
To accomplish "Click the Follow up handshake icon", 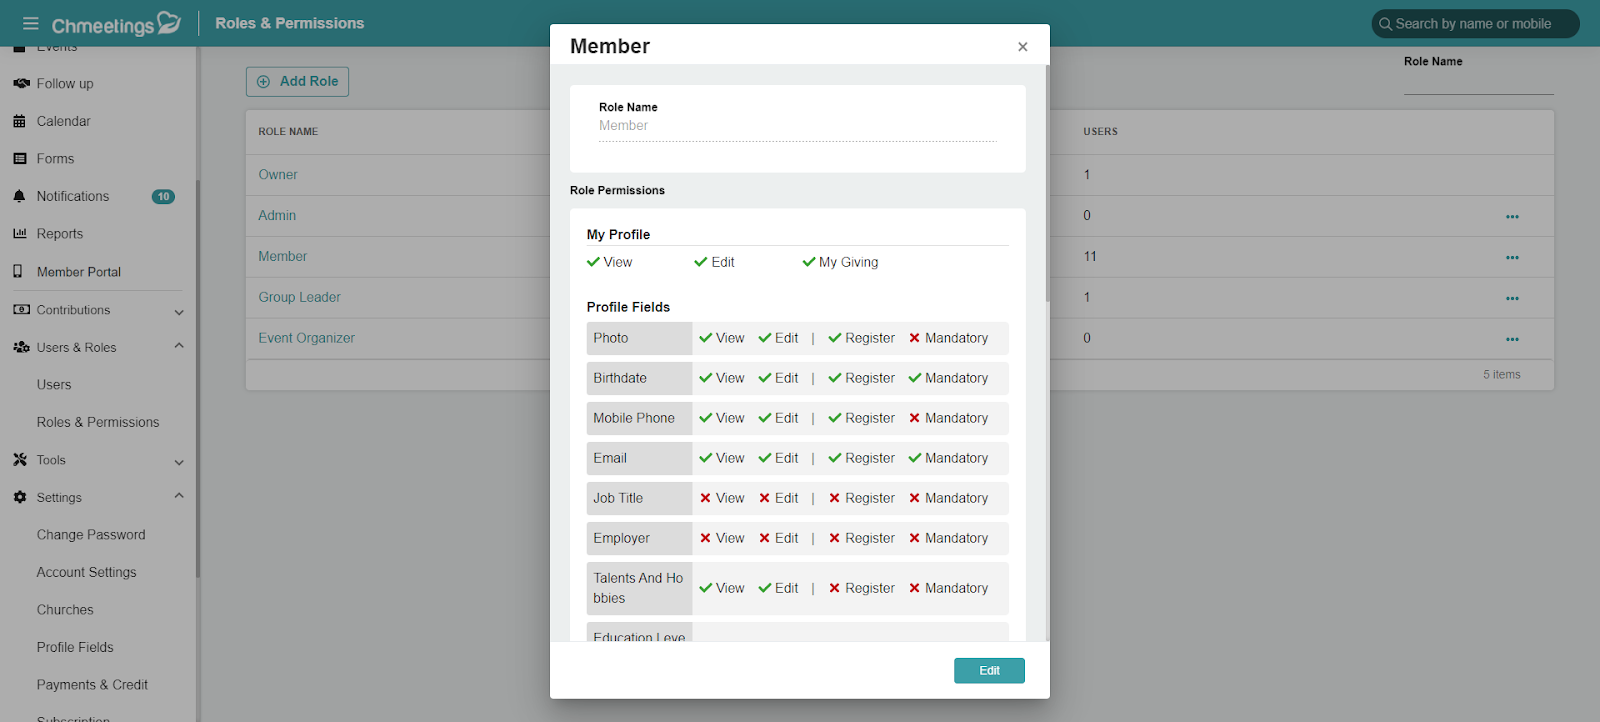I will click(21, 84).
